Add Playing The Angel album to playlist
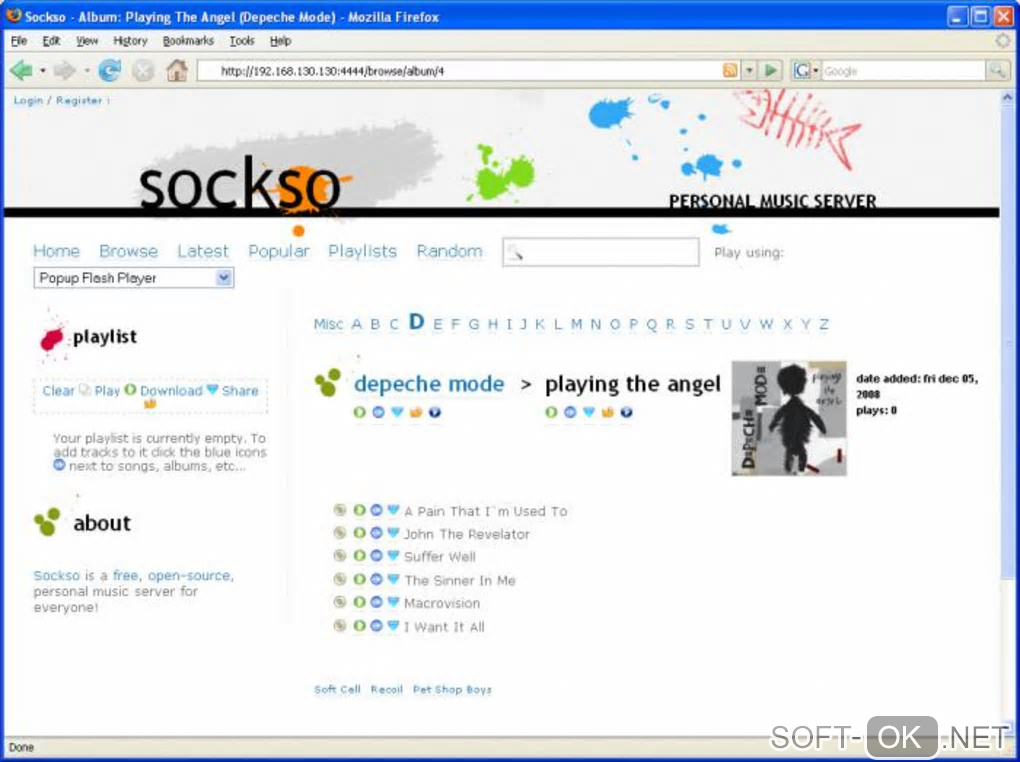Viewport: 1020px width, 762px height. tap(570, 412)
